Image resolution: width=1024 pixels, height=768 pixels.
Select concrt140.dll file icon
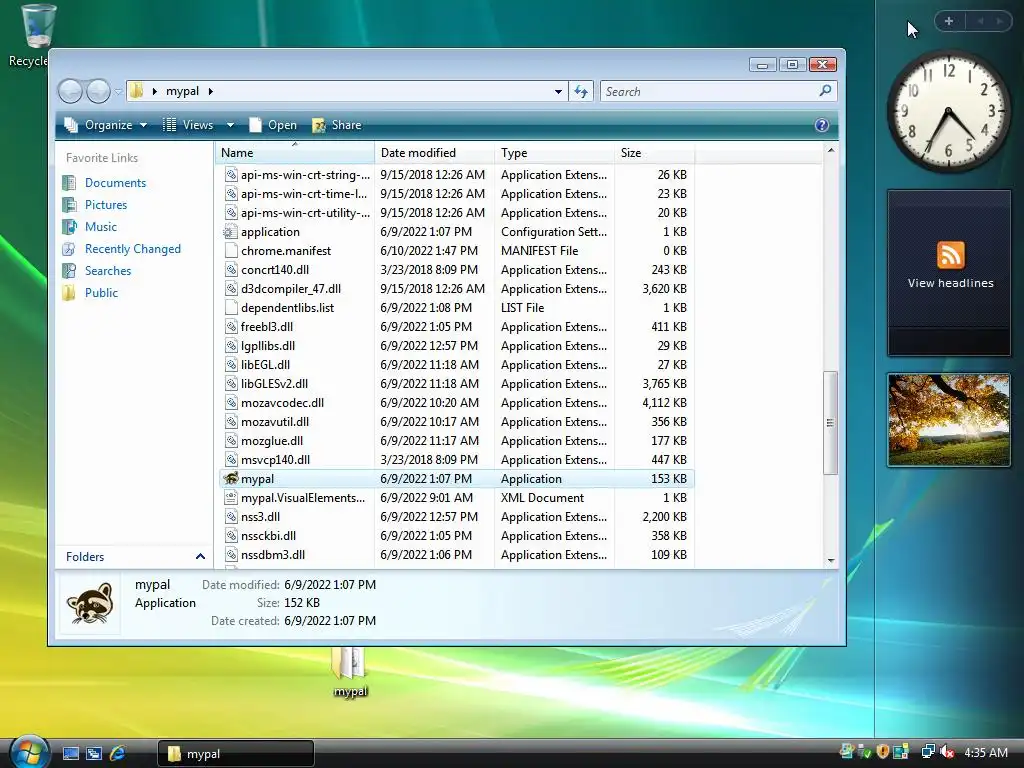coord(230,270)
